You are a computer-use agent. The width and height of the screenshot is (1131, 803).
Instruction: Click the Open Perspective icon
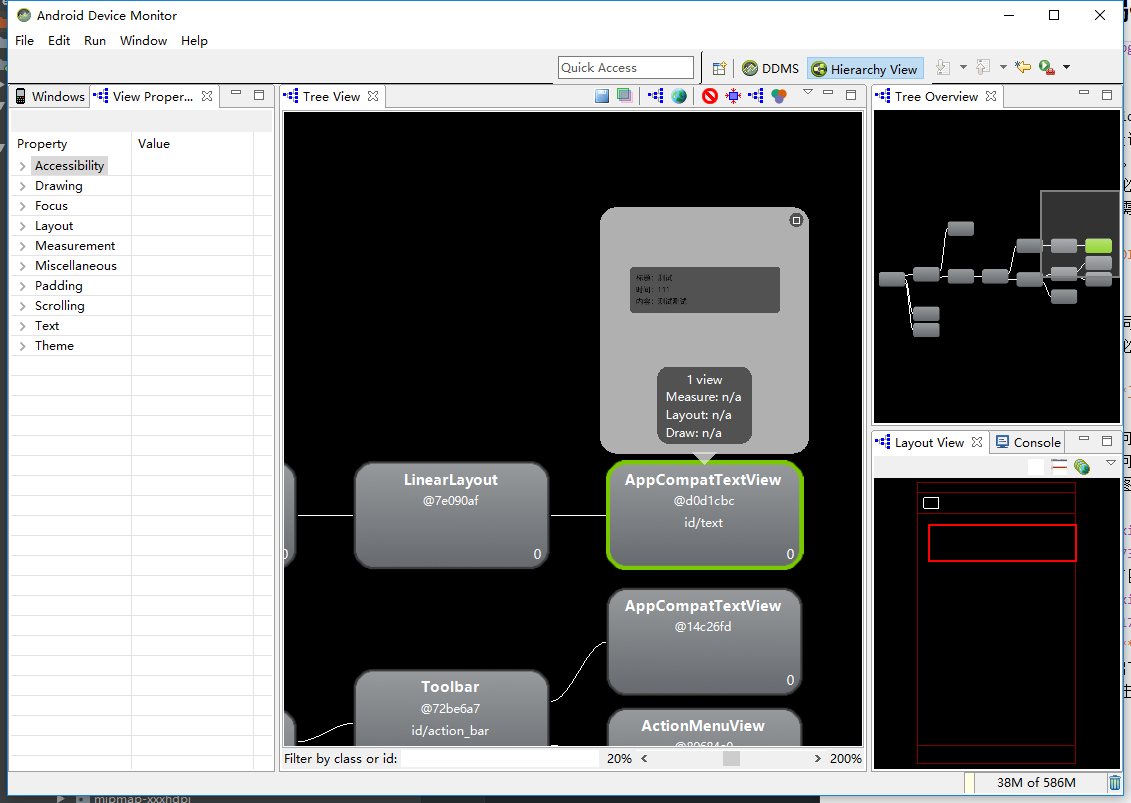point(719,68)
